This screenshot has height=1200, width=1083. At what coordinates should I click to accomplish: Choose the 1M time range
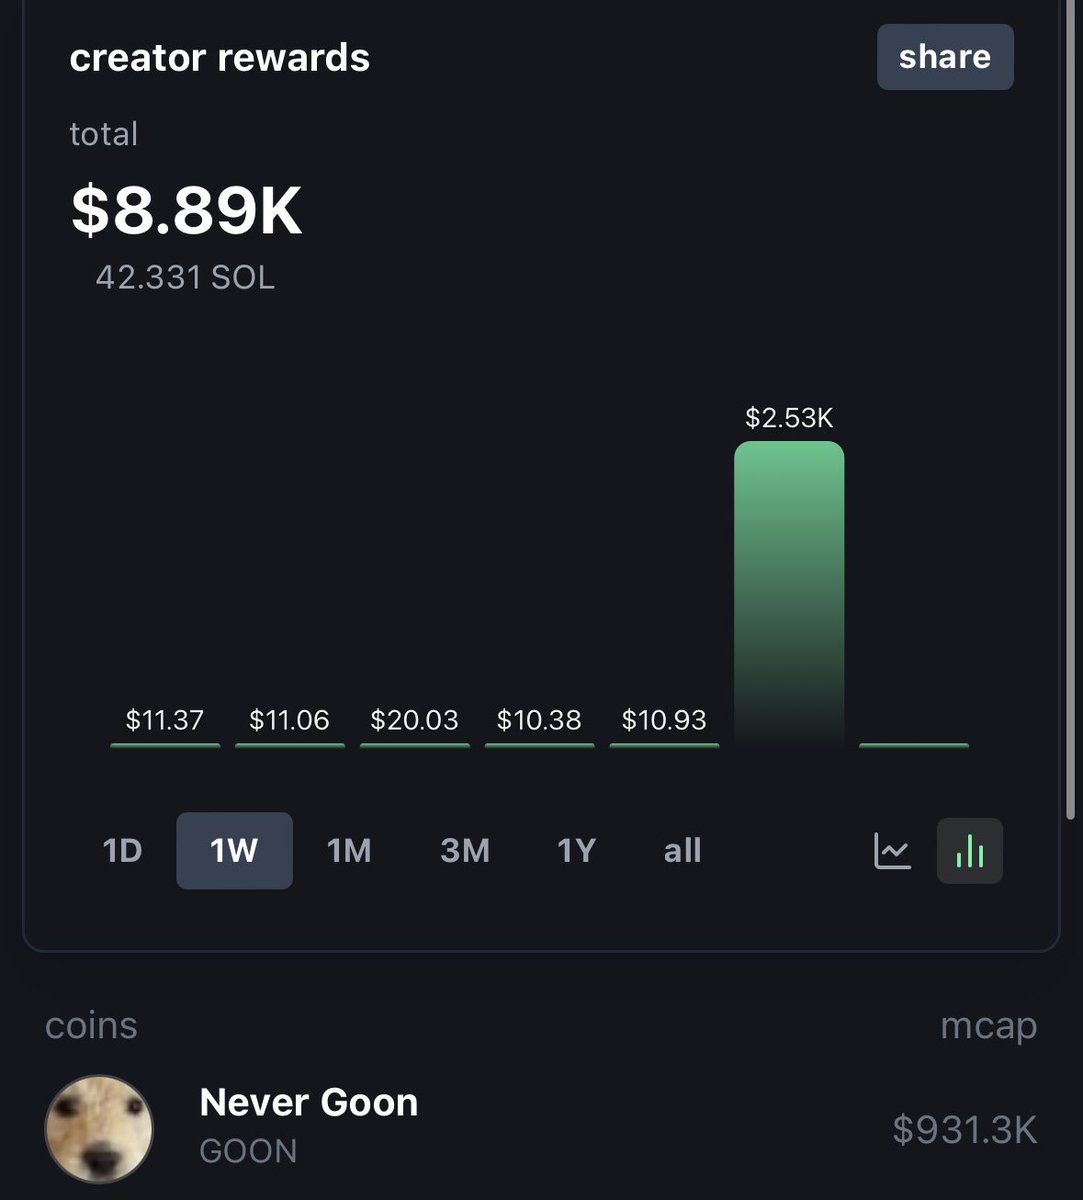tap(349, 851)
